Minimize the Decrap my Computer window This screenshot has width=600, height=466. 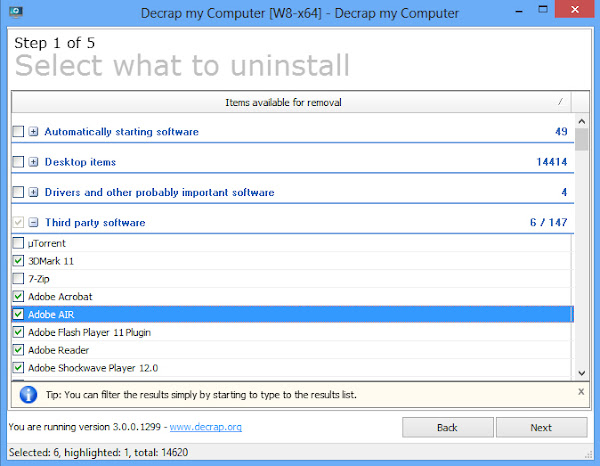click(519, 11)
